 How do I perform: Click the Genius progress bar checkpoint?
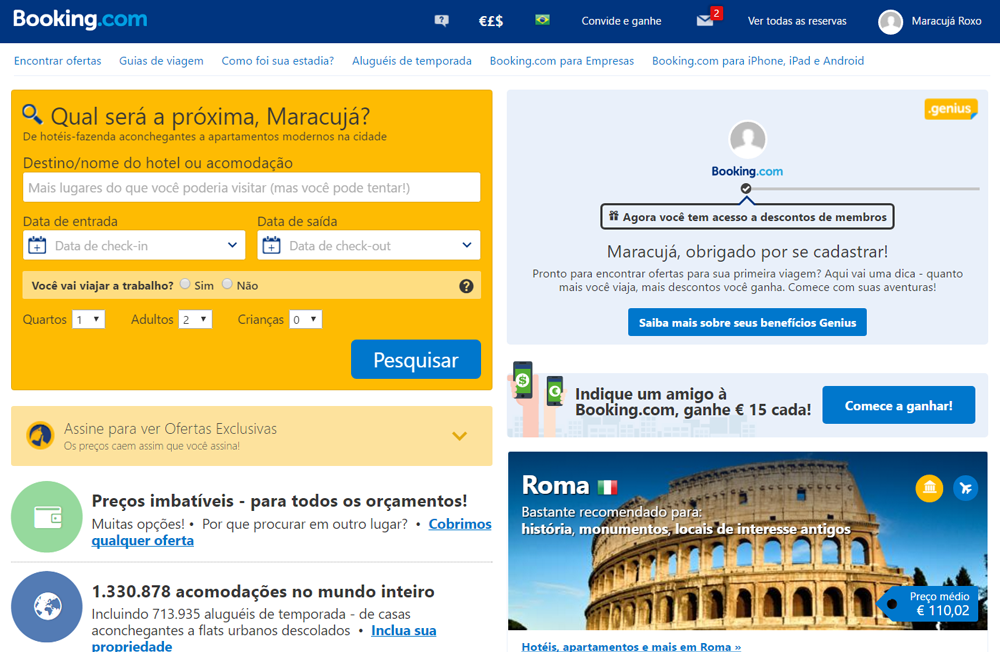[x=746, y=188]
